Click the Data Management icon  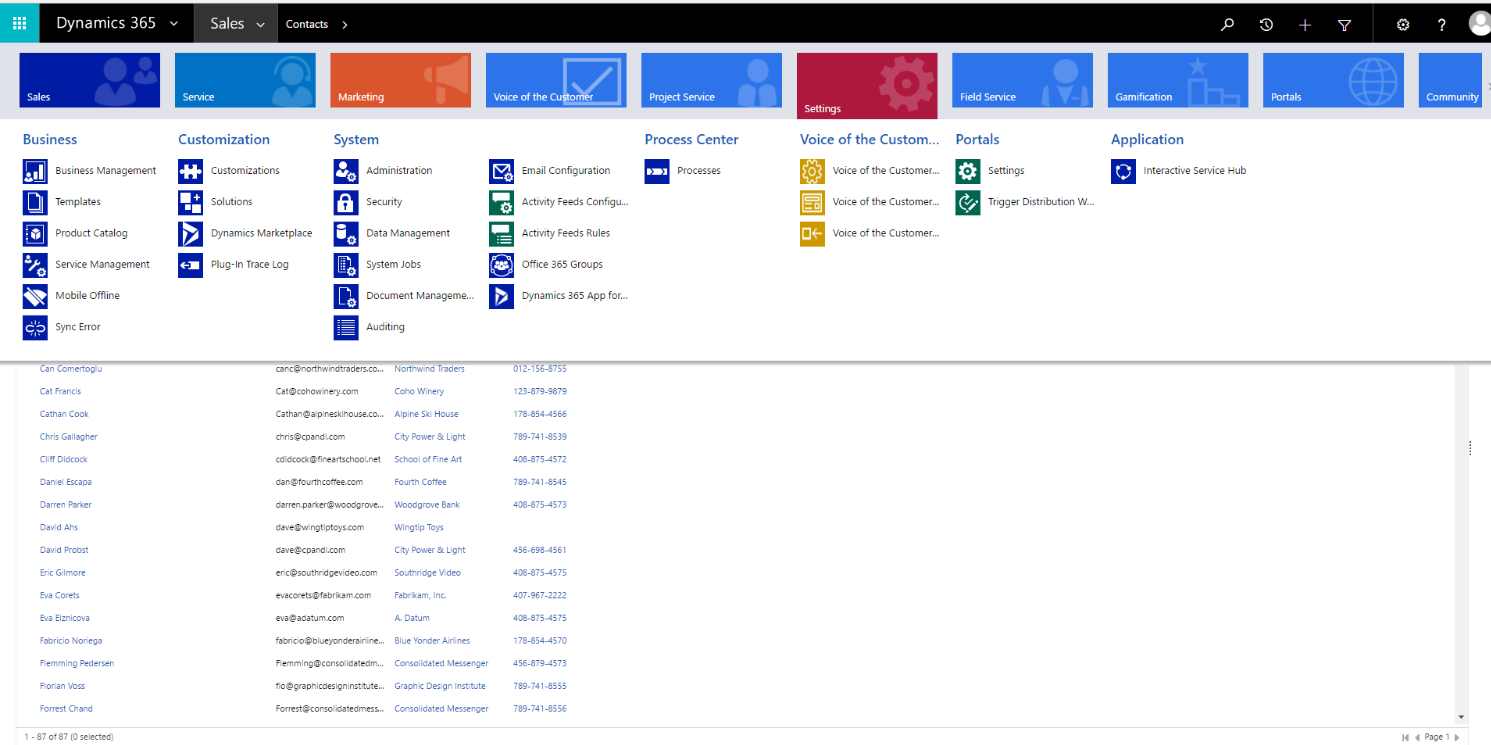pos(346,233)
